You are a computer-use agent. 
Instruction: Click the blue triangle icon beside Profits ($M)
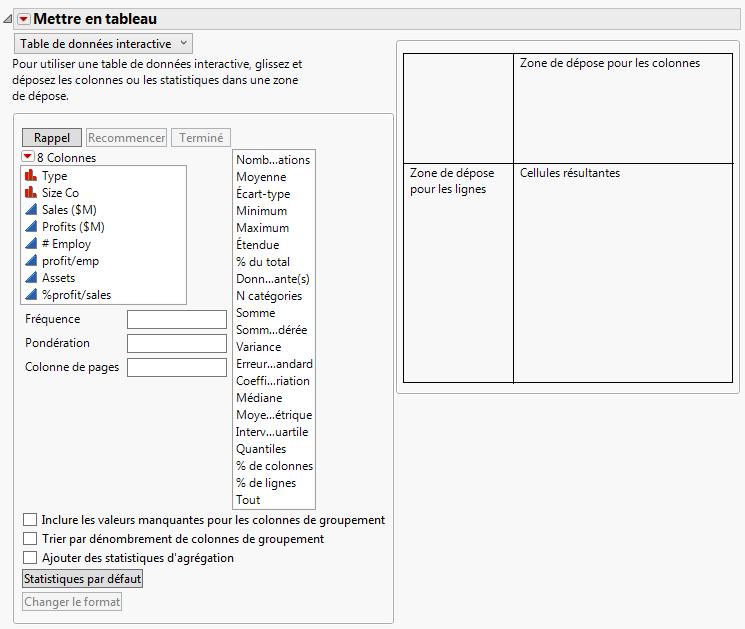30,227
